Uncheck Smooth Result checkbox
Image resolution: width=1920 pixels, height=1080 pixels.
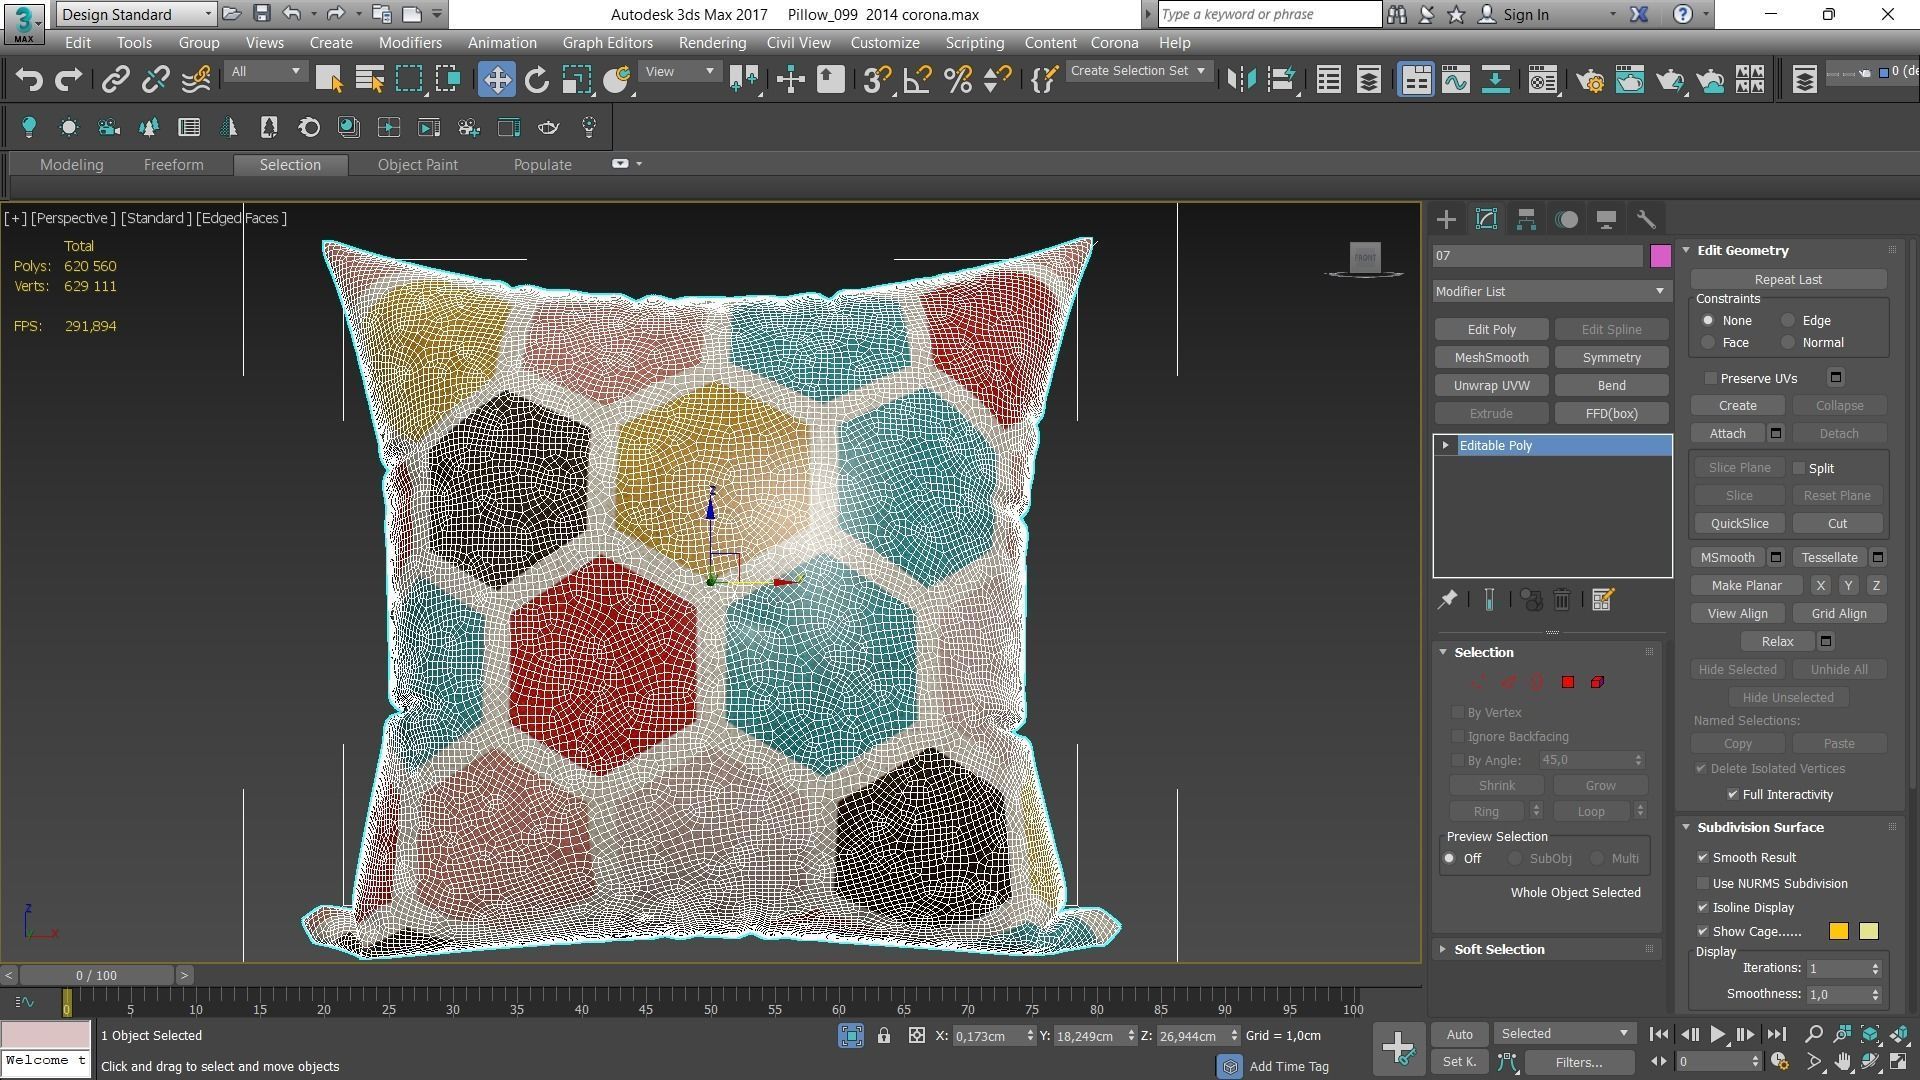[1703, 858]
